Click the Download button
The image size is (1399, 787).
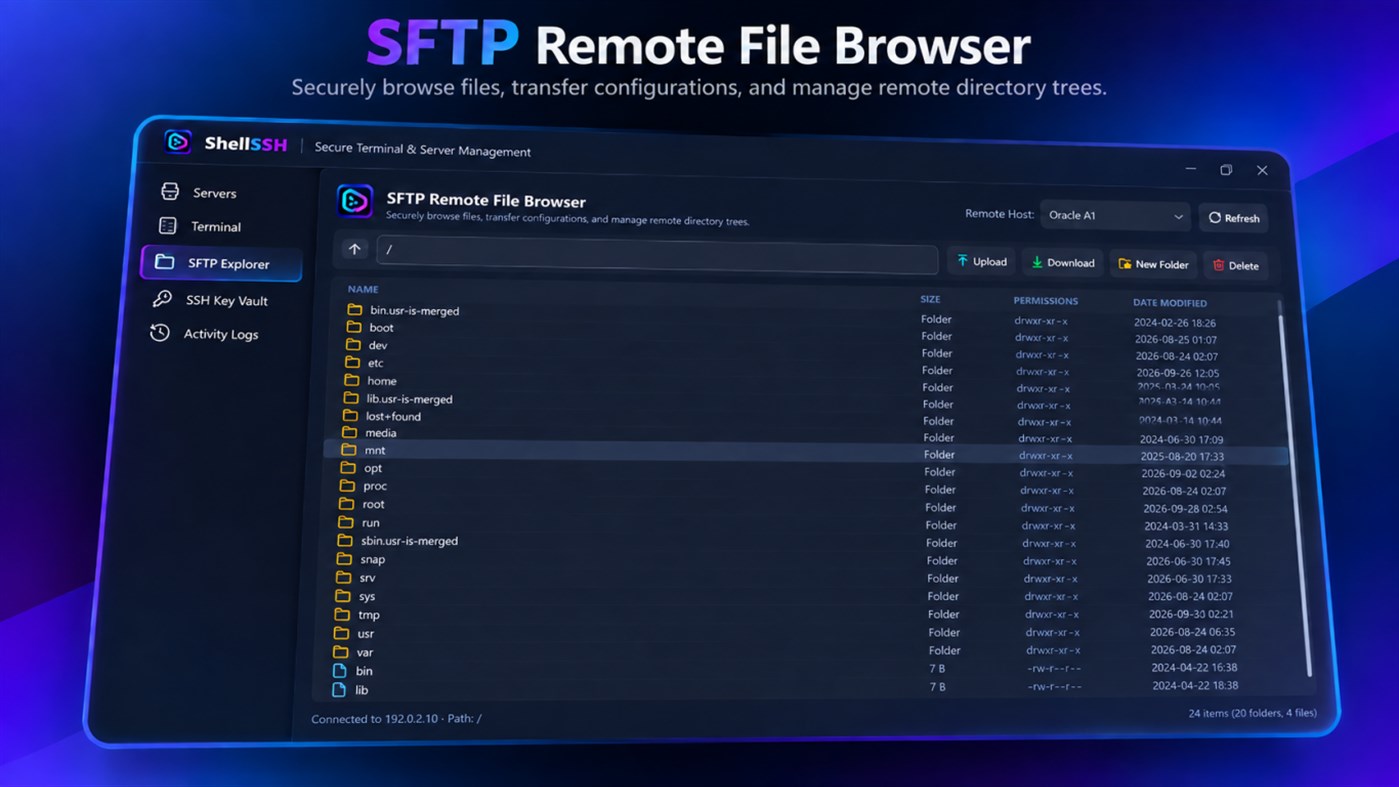[1062, 263]
